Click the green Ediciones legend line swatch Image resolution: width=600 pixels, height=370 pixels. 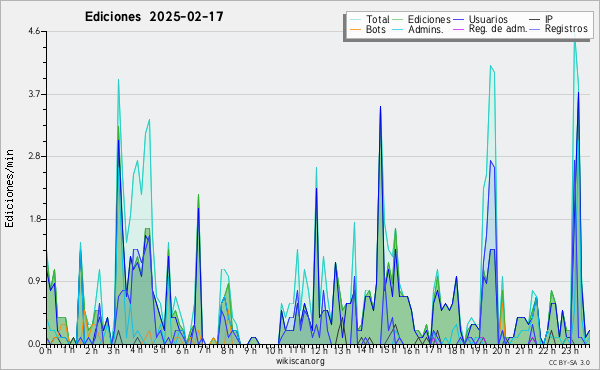click(398, 20)
